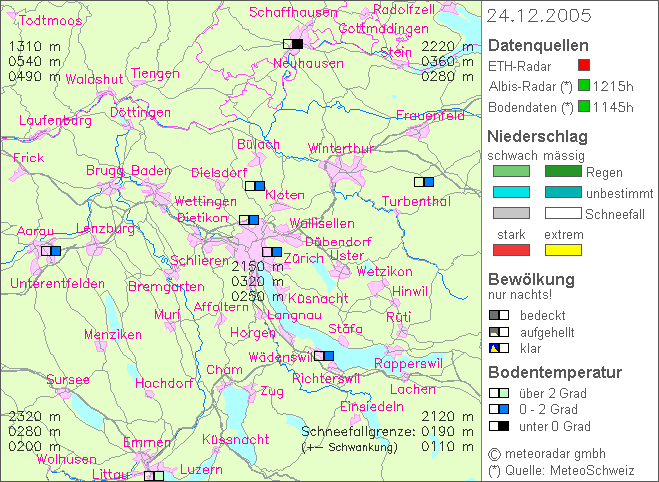659x482 pixels.
Task: Click the Menziken town label
Action: (x=113, y=335)
